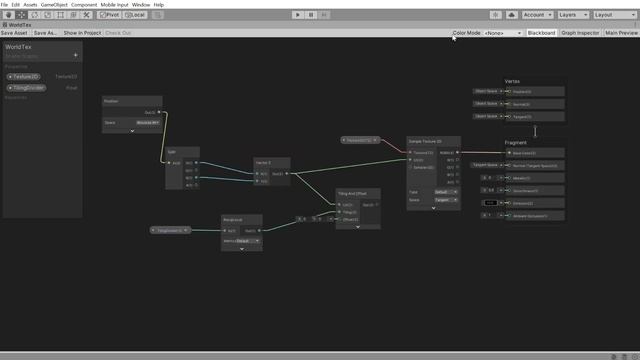The image size is (640, 360).
Task: Select the Rotate tool in the toolbar
Action: 34,15
